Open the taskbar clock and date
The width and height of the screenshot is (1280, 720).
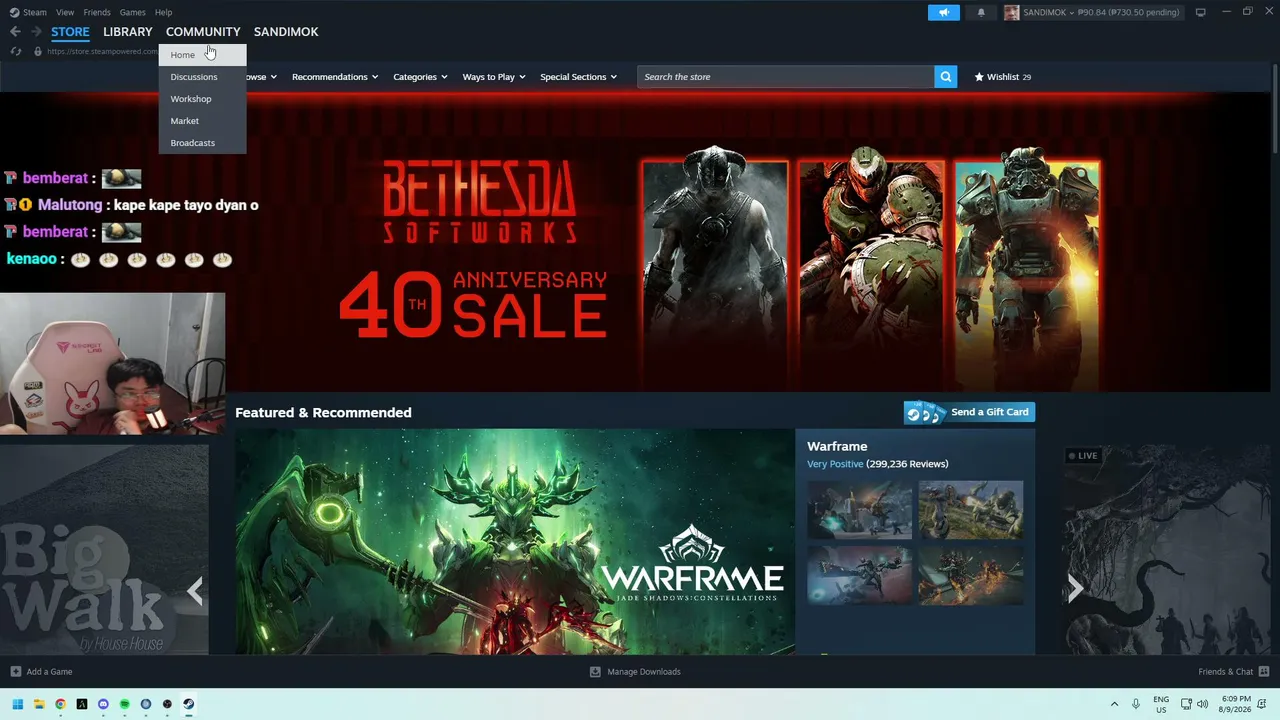click(1235, 704)
